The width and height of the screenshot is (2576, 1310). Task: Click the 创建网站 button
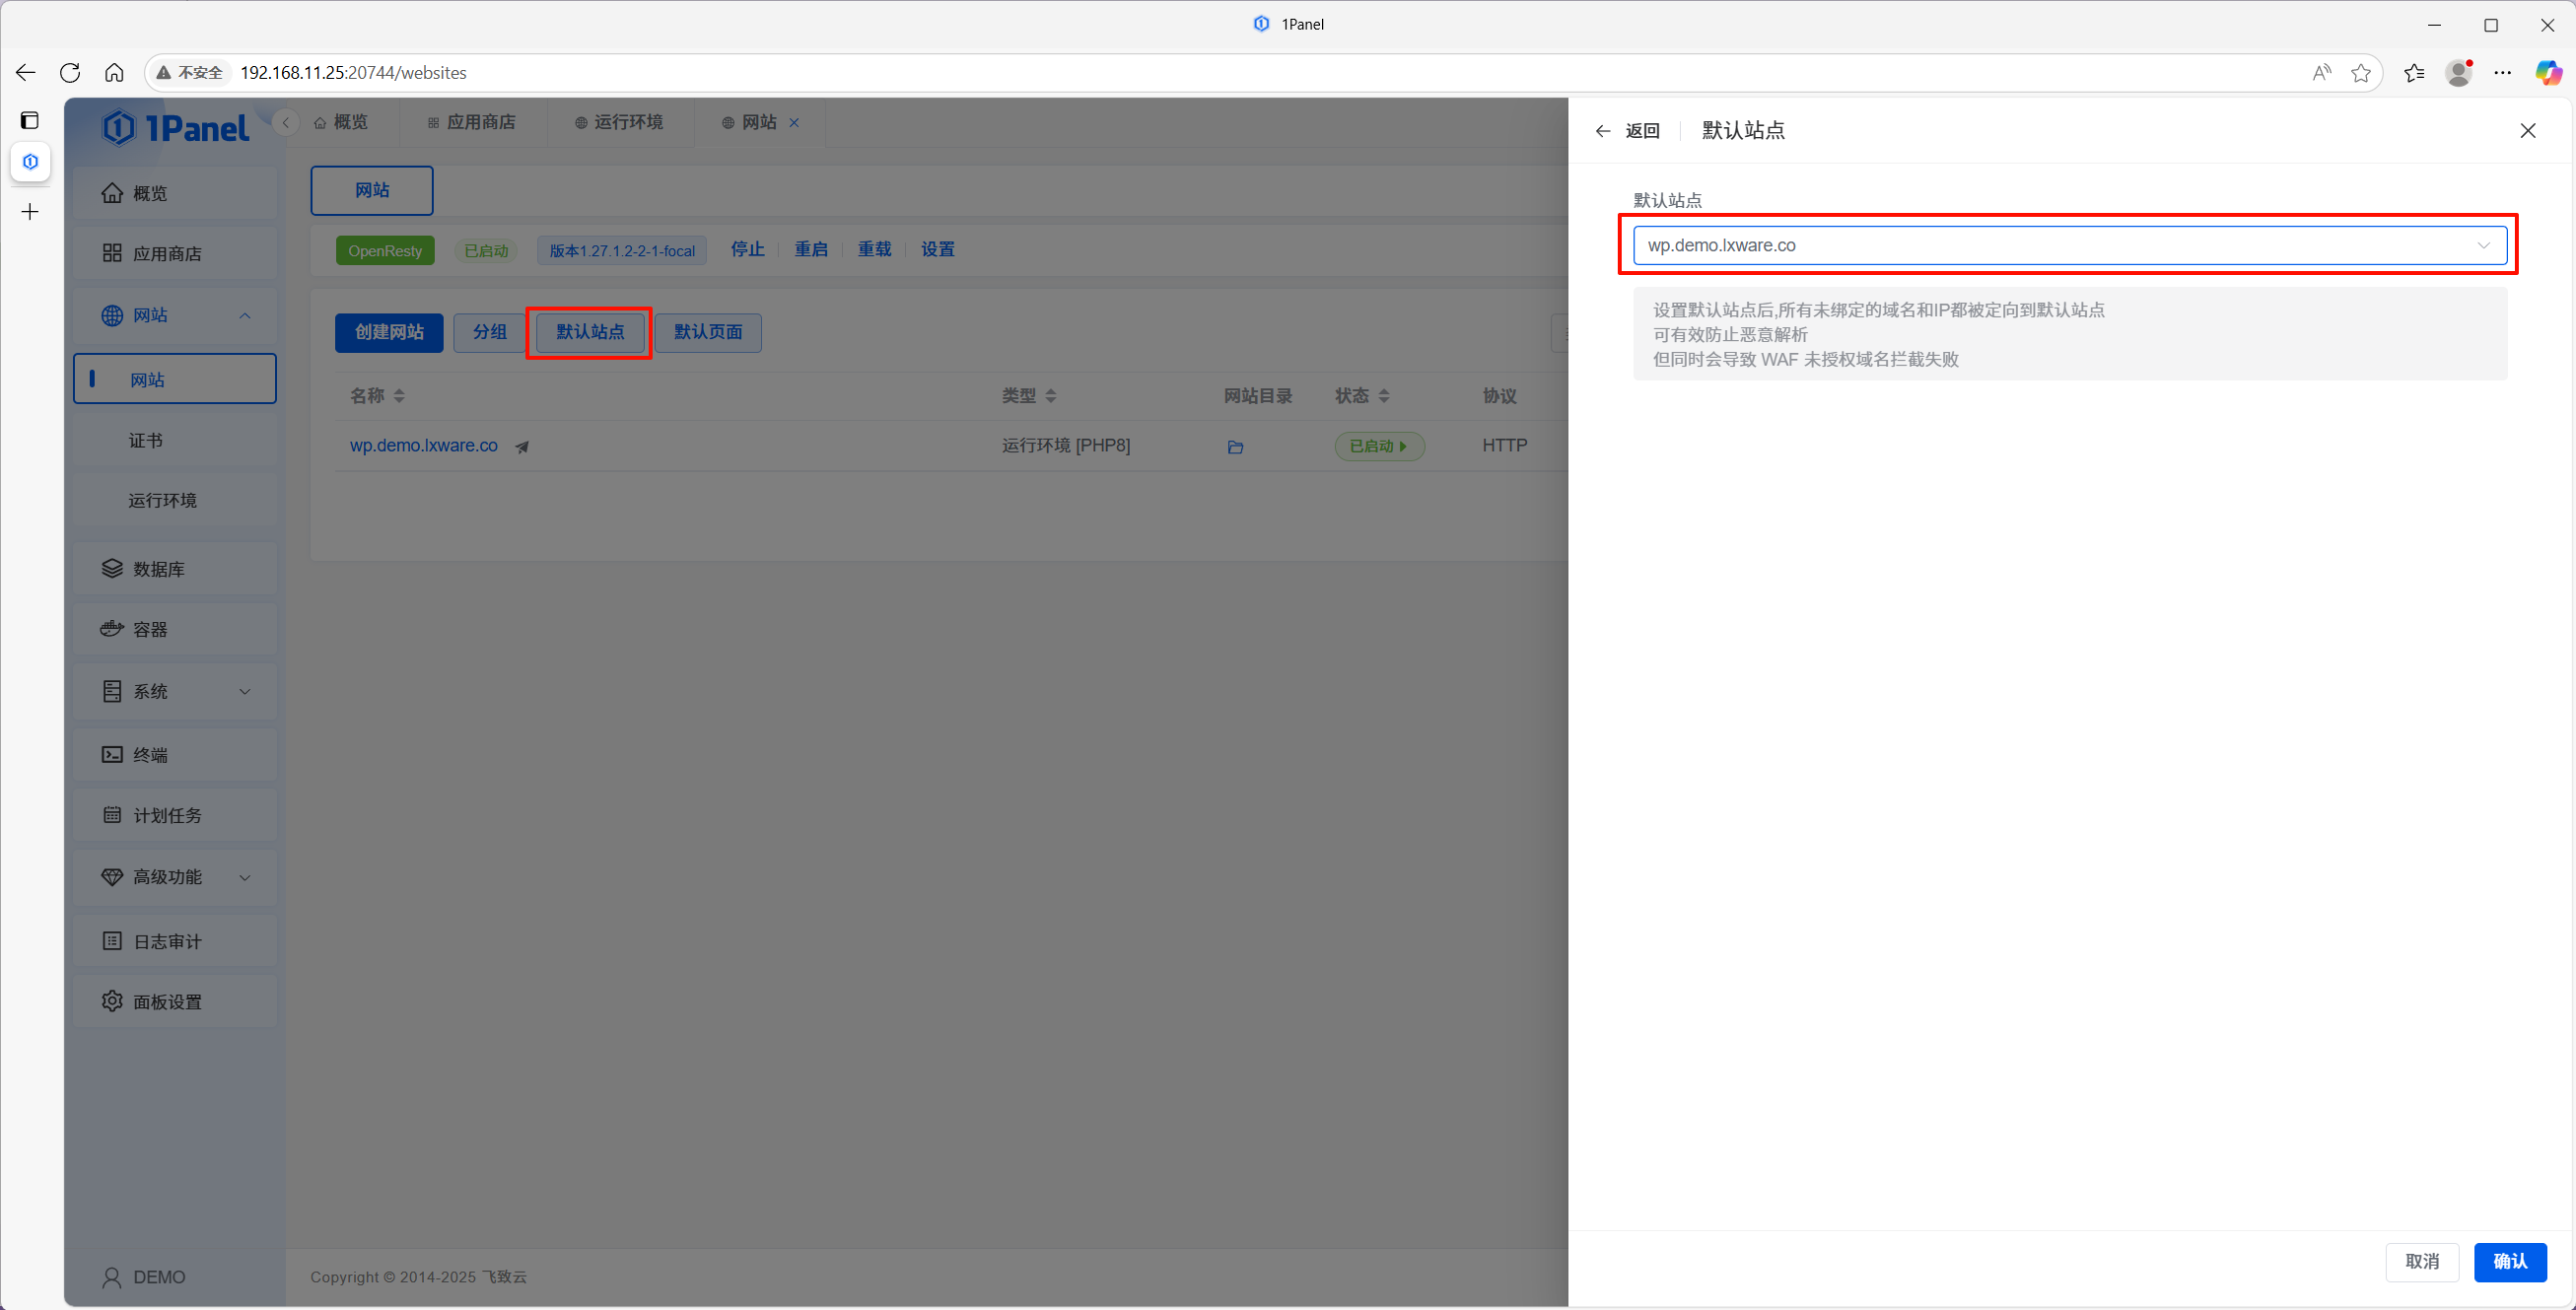click(x=389, y=332)
